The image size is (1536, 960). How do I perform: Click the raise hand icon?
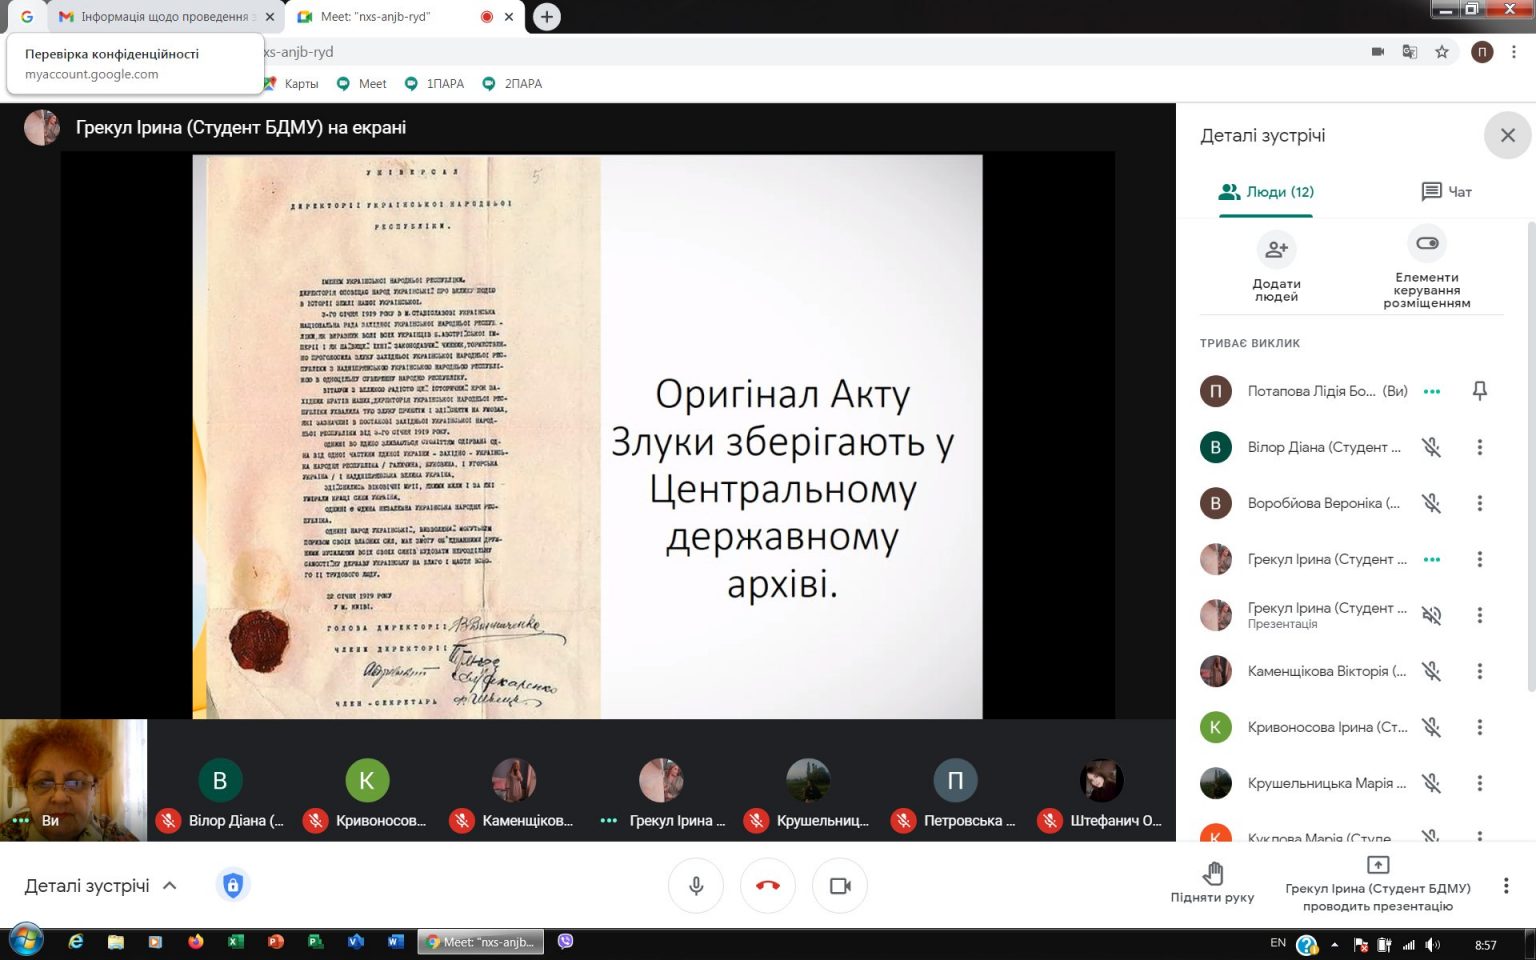1212,873
